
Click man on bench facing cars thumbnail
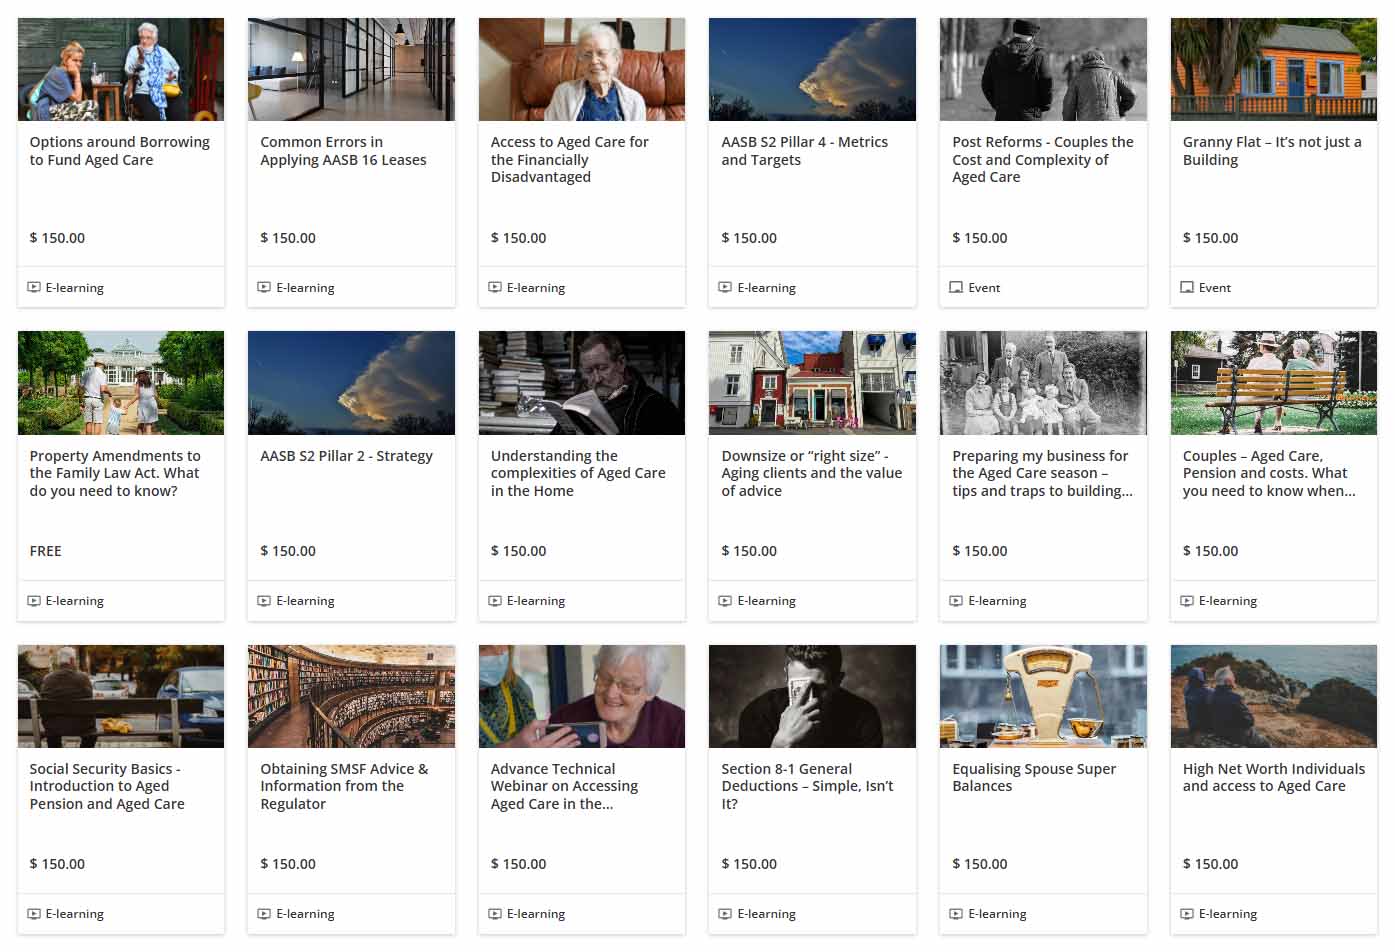pyautogui.click(x=121, y=696)
